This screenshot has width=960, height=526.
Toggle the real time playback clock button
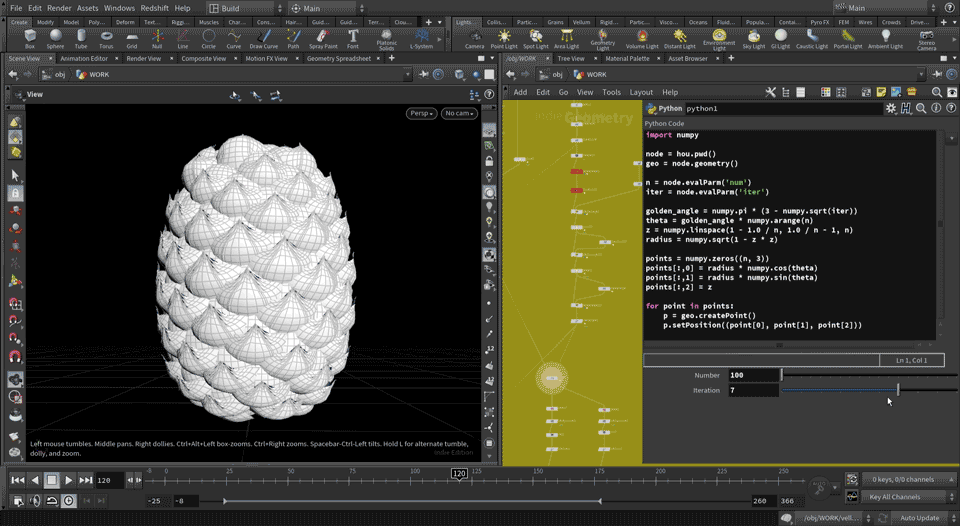[x=68, y=501]
